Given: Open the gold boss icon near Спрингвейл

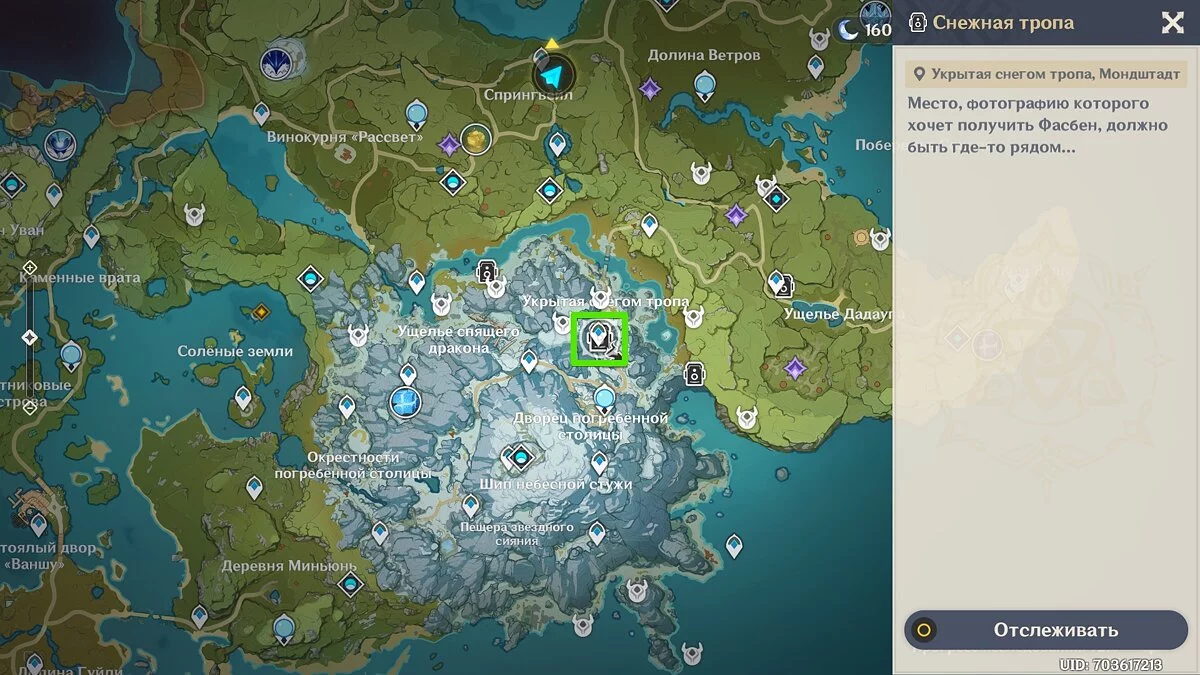Looking at the screenshot, I should pyautogui.click(x=476, y=140).
